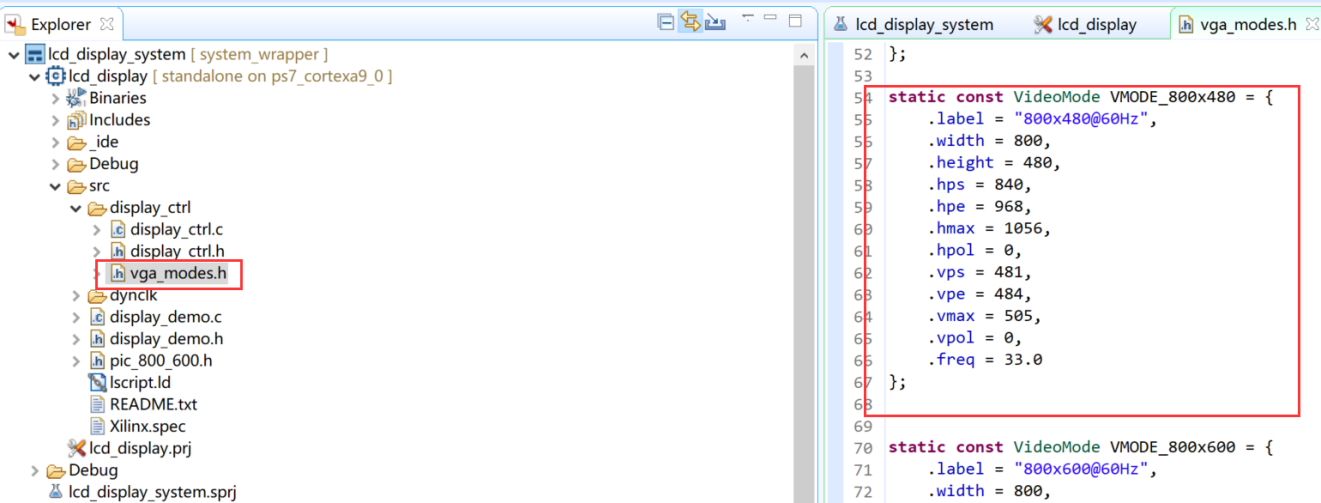Select README.txt in the Explorer tree
This screenshot has width=1321, height=503.
point(153,404)
